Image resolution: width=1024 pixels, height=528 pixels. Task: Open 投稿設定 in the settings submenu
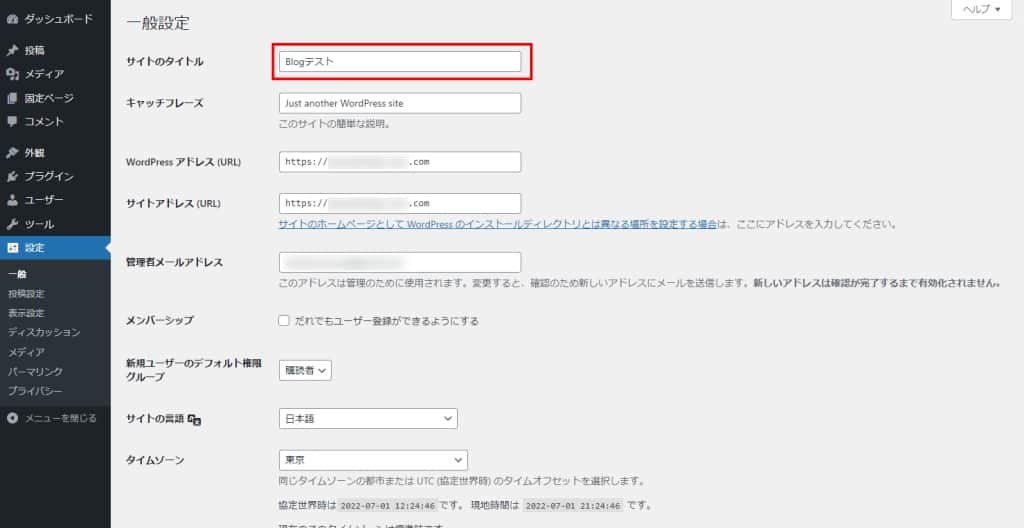tap(26, 294)
